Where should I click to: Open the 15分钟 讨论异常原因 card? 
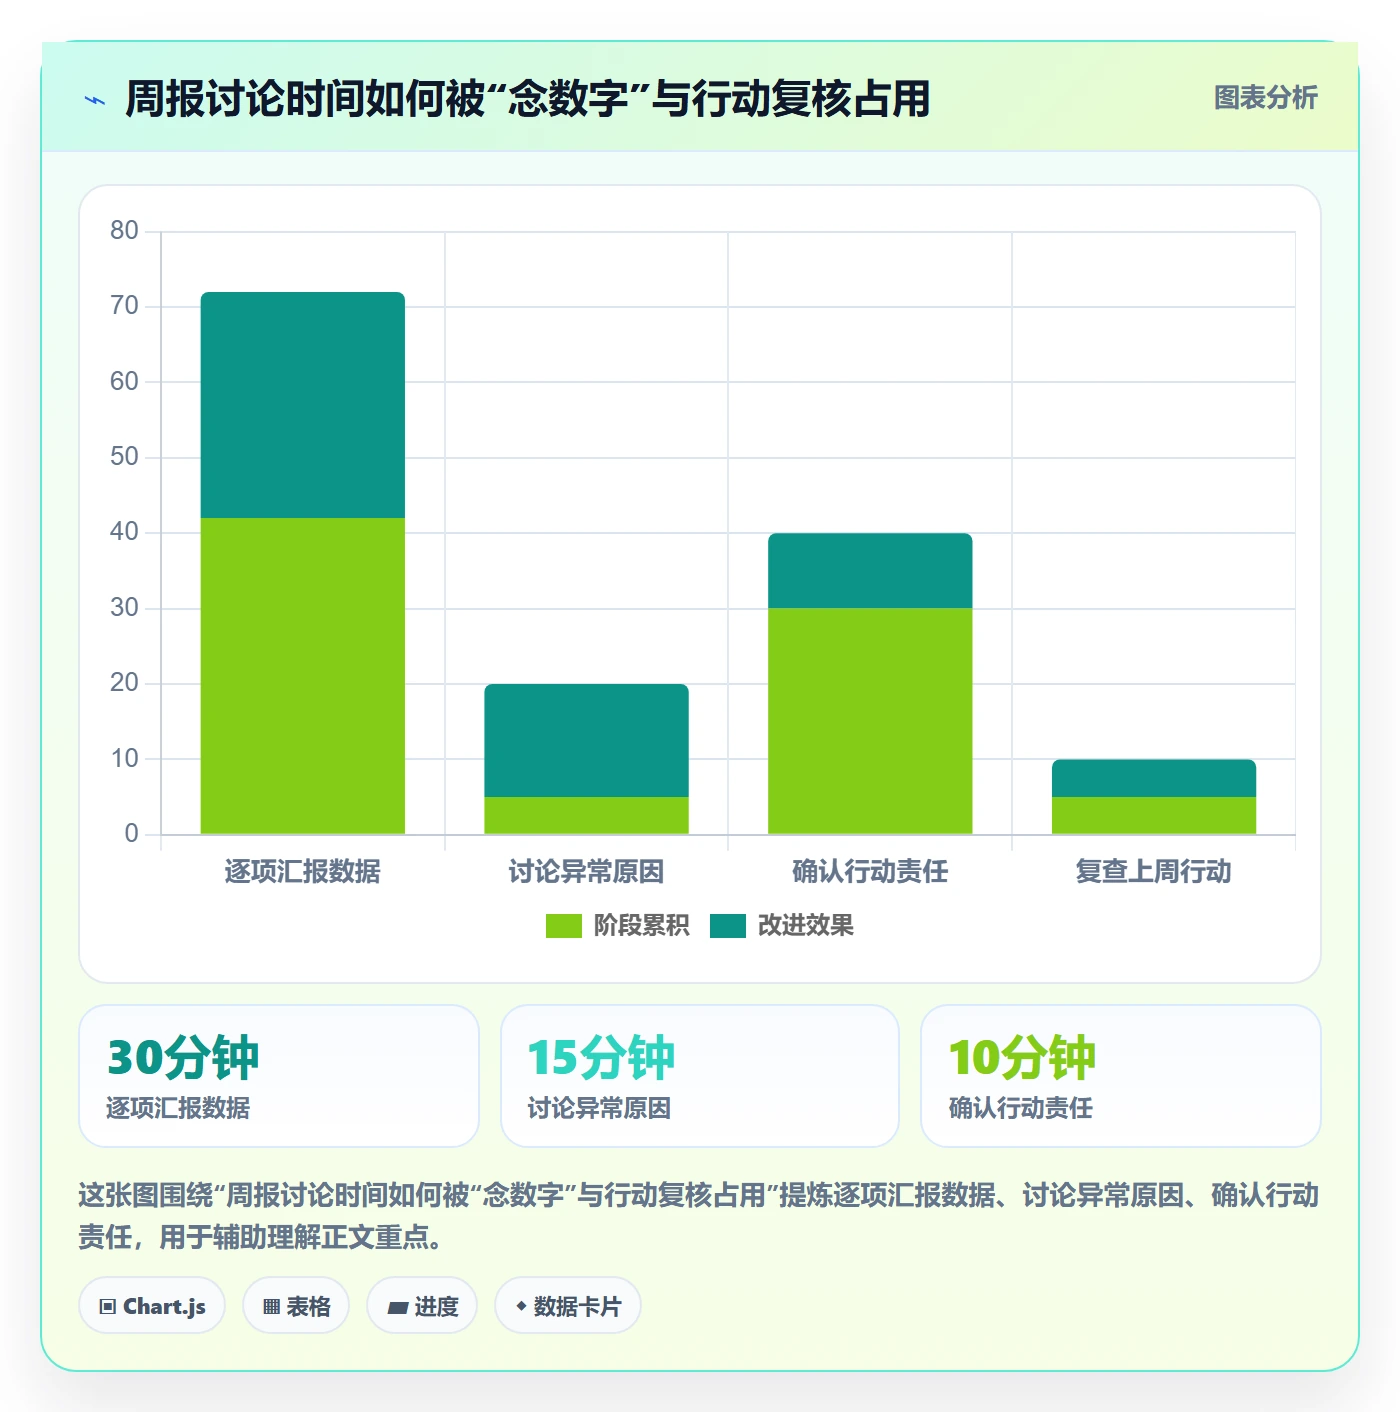pyautogui.click(x=700, y=1076)
